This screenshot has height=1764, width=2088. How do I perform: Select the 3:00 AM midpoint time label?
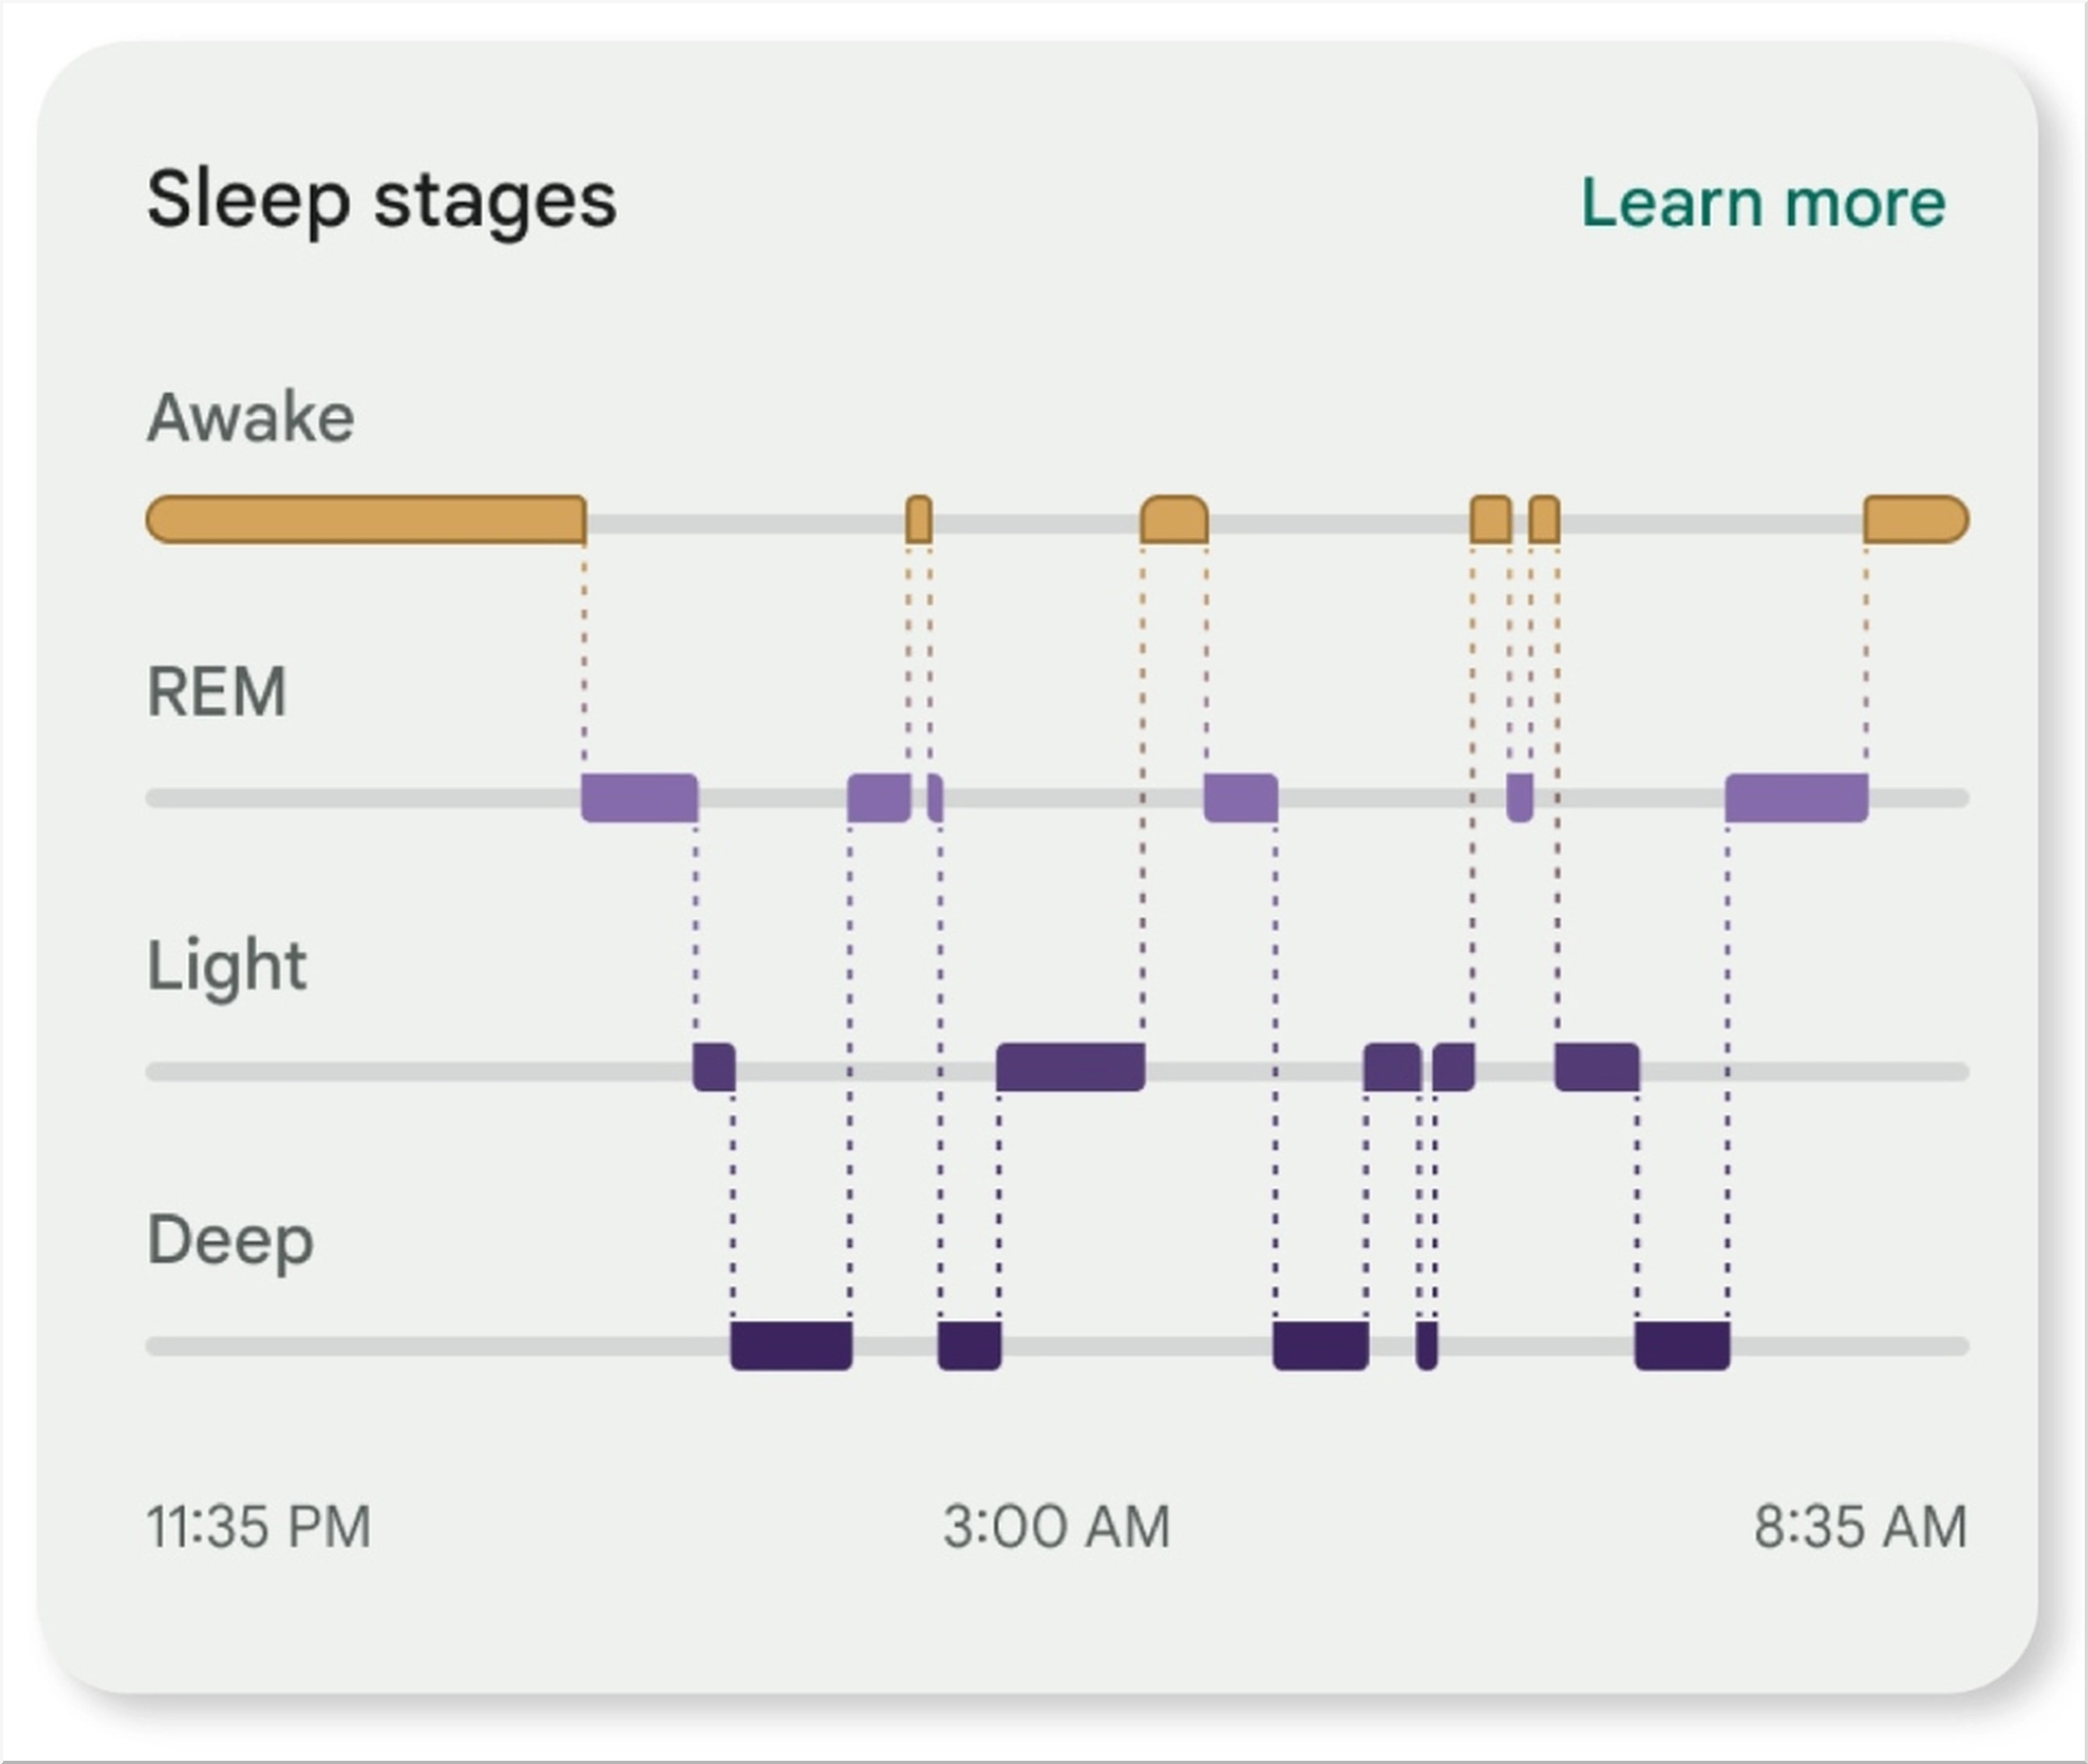(1056, 1527)
